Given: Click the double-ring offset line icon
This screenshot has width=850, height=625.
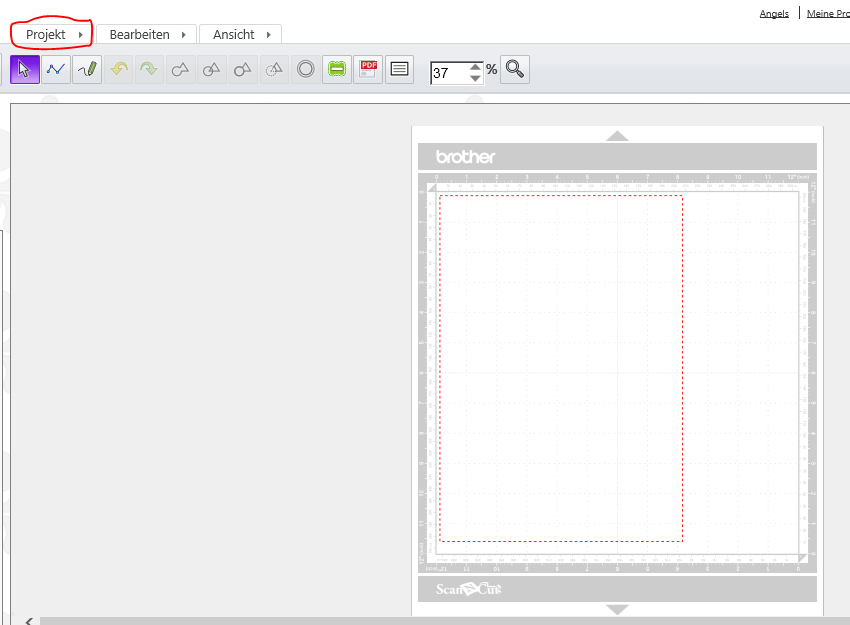Looking at the screenshot, I should pyautogui.click(x=306, y=69).
